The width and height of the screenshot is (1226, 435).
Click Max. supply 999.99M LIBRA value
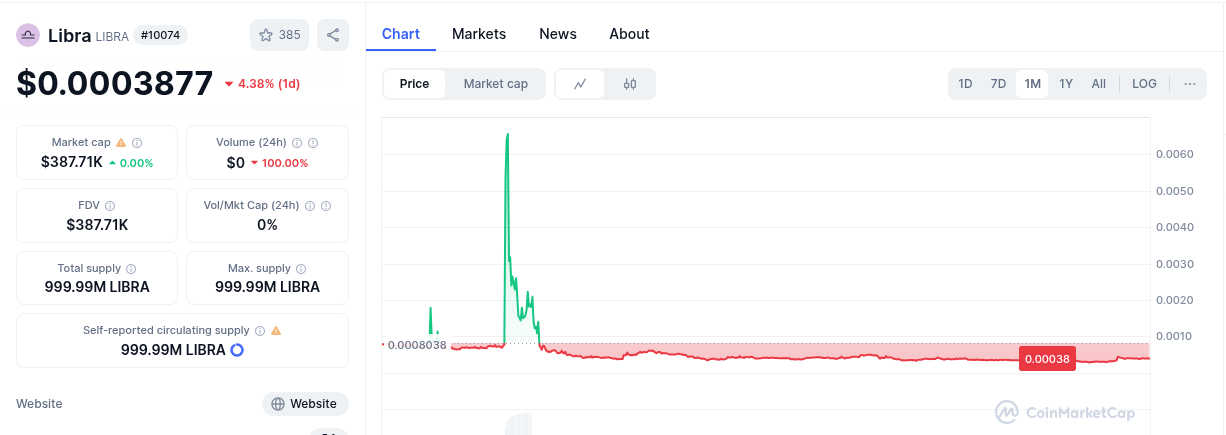point(267,287)
